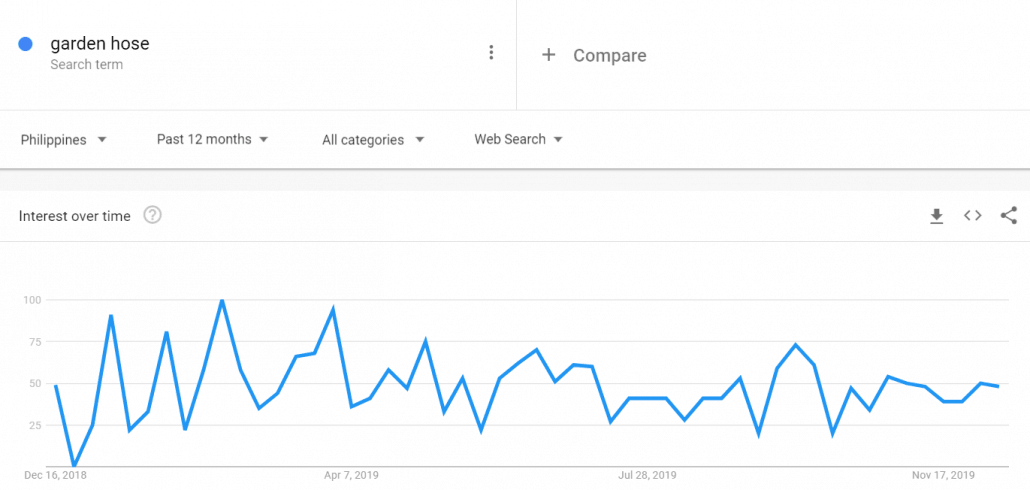This screenshot has height=490, width=1030.
Task: Open the three-dot options menu for garden hose
Action: click(x=491, y=53)
